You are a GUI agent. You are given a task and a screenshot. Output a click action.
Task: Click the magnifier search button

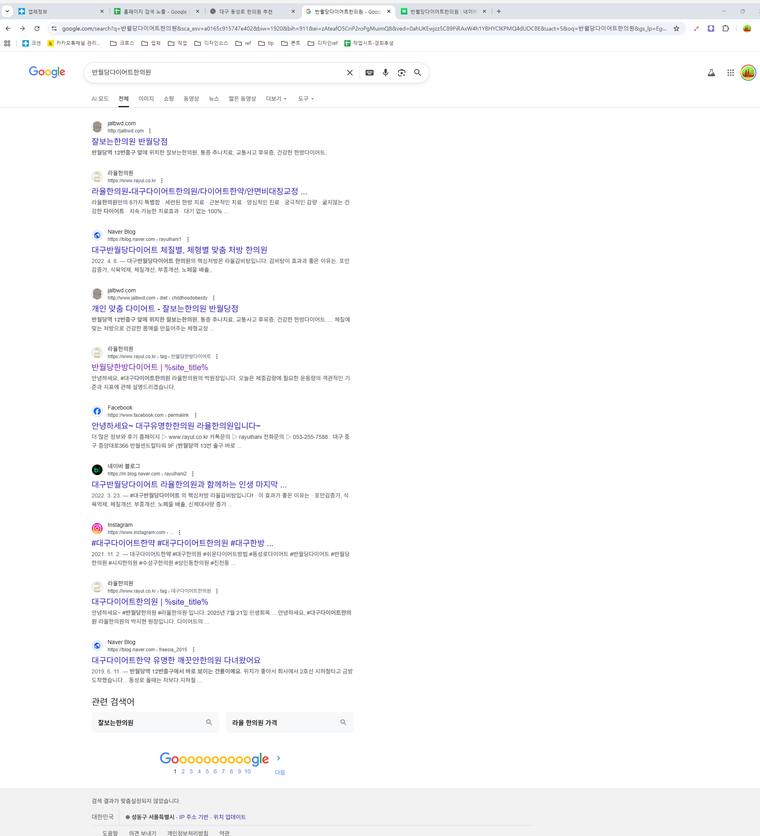coord(418,73)
